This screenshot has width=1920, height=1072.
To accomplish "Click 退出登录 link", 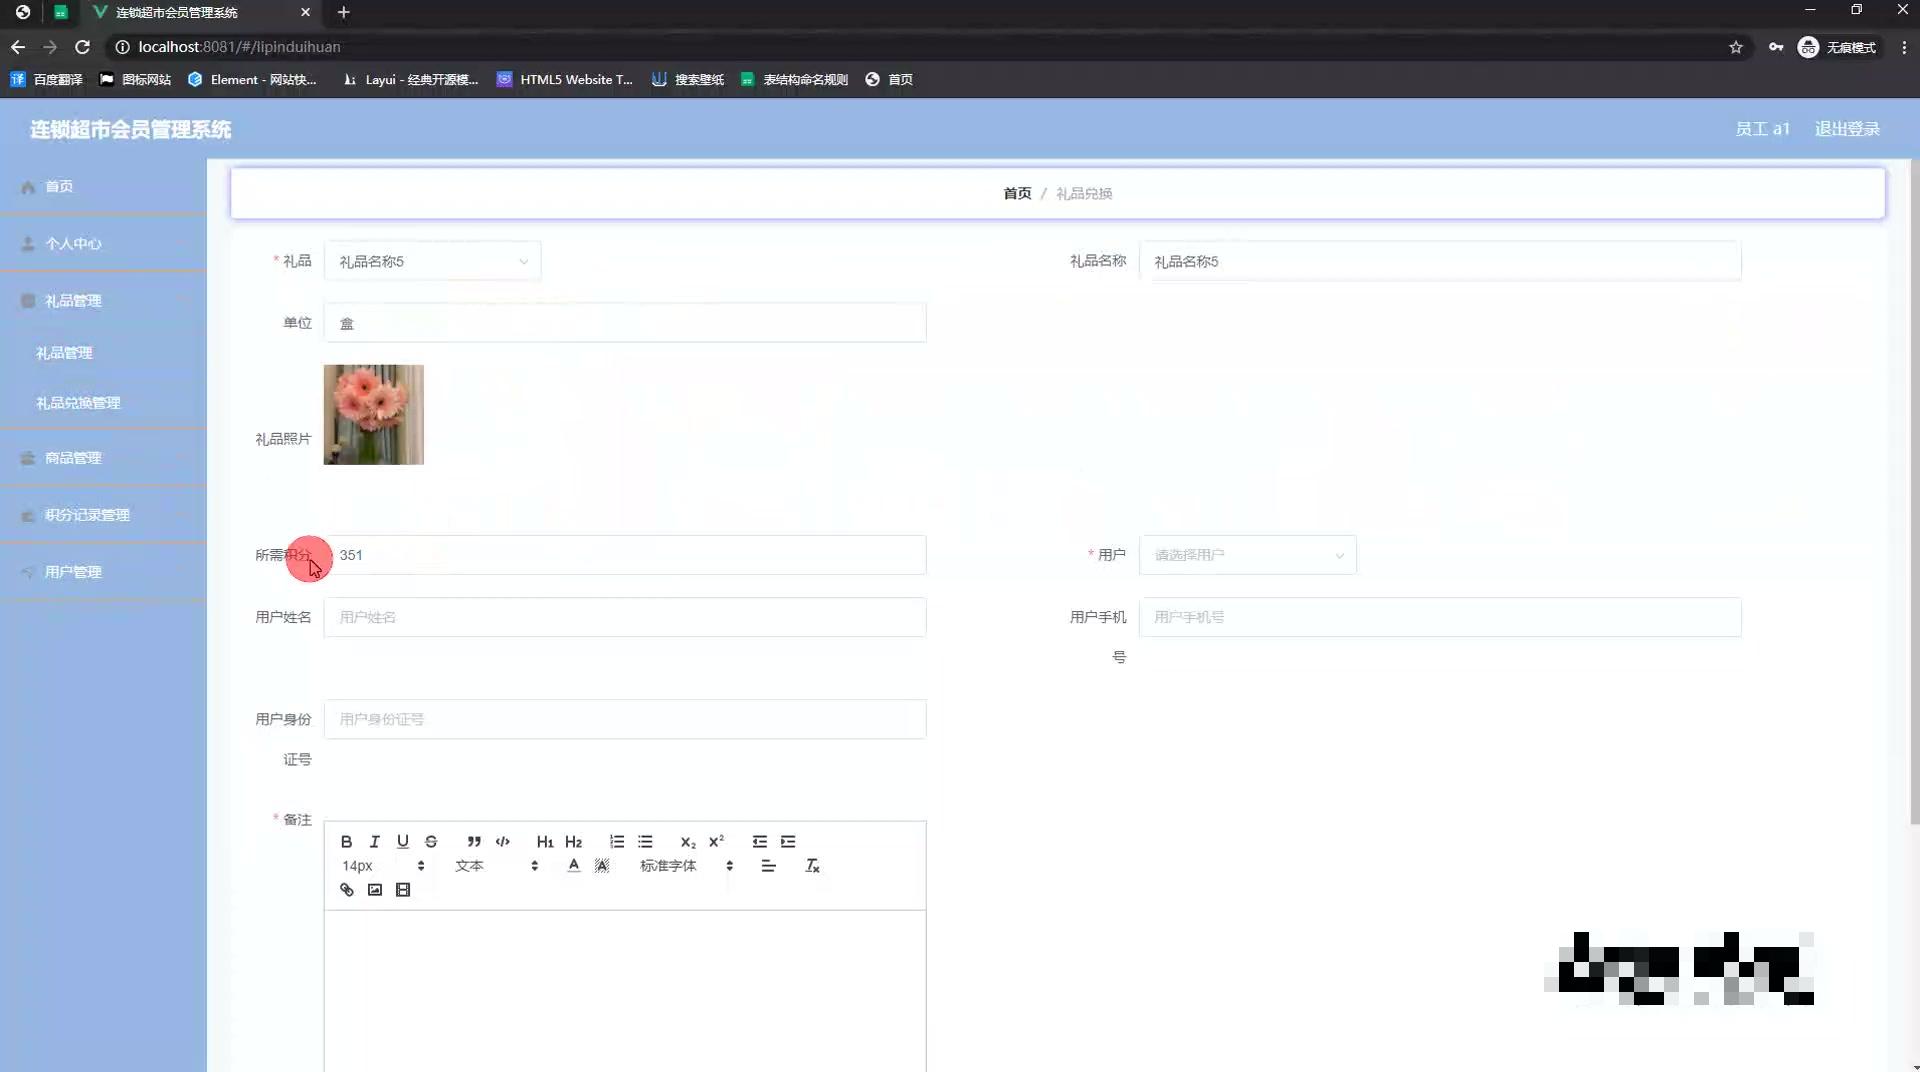I will 1847,129.
